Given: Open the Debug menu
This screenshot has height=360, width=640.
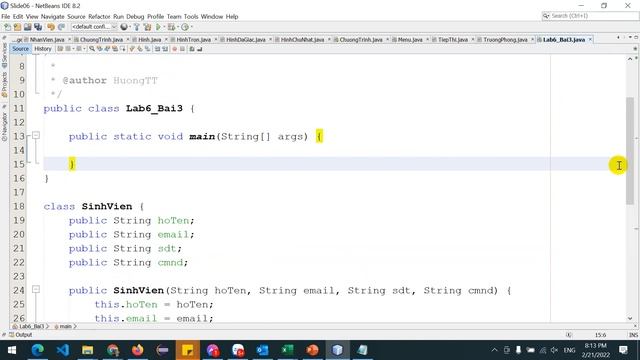Looking at the screenshot, I should tap(135, 17).
